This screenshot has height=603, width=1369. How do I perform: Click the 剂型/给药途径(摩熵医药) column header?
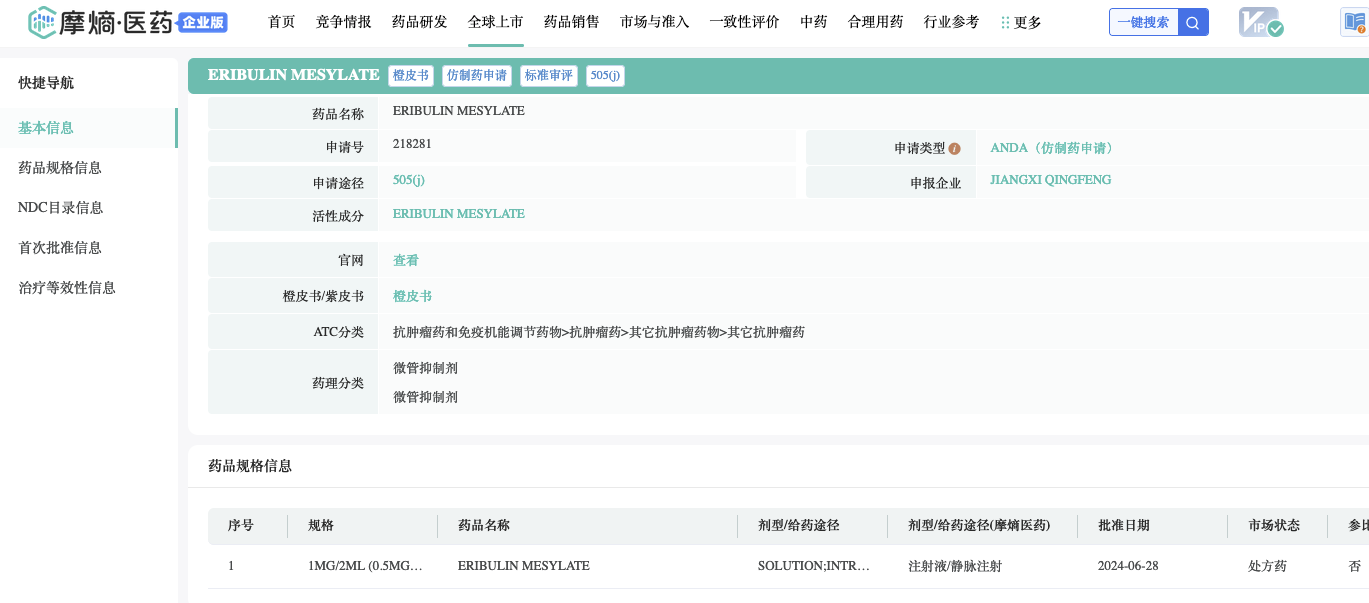coord(979,525)
